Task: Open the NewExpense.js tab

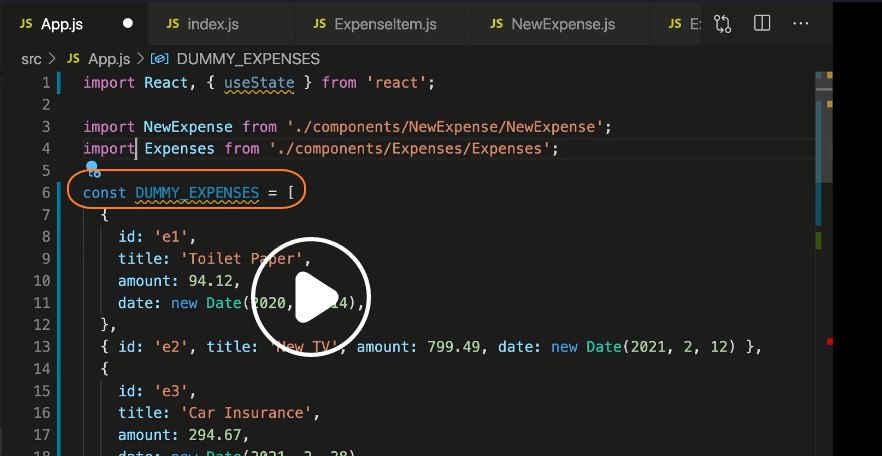Action: tap(561, 24)
